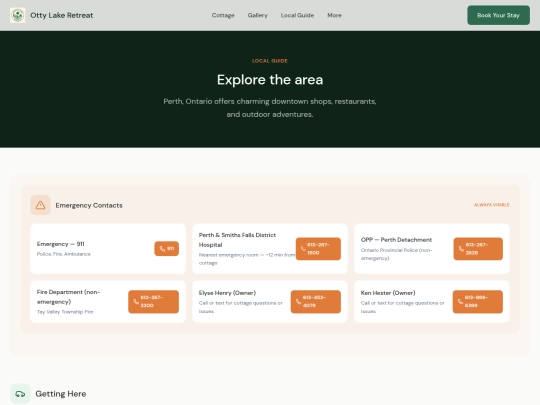Screen dimensions: 540x405
Task: Click the orange 'LOCAL GUIDE' label
Action: 270,61
